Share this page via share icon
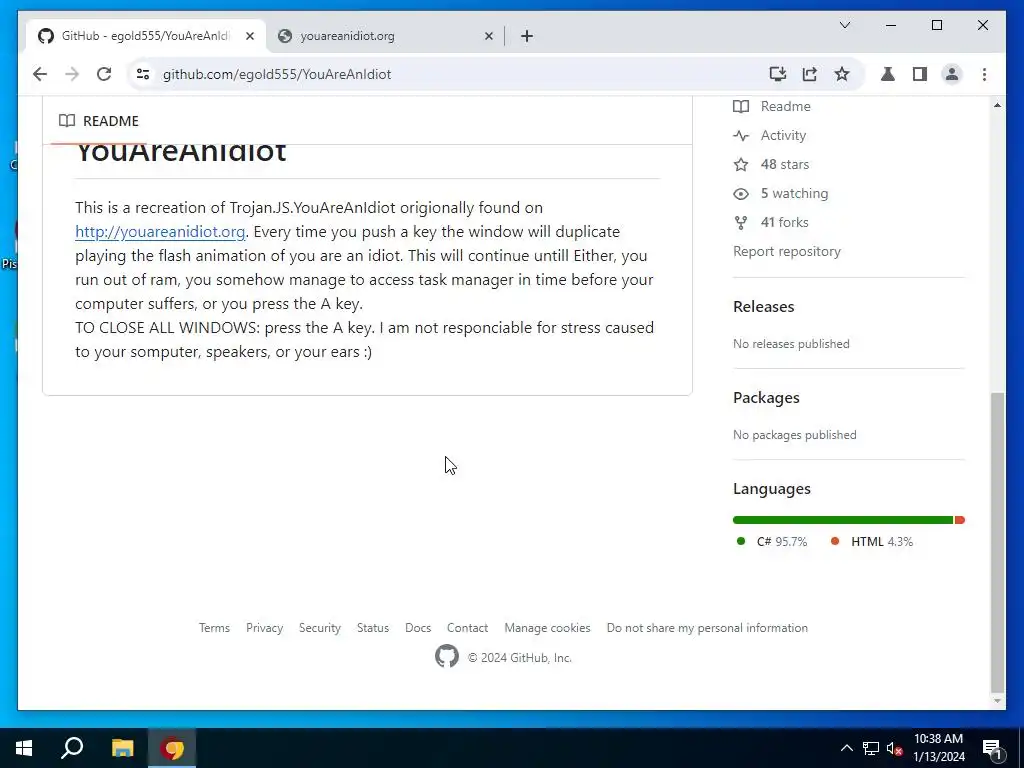This screenshot has width=1024, height=768. pyautogui.click(x=810, y=74)
